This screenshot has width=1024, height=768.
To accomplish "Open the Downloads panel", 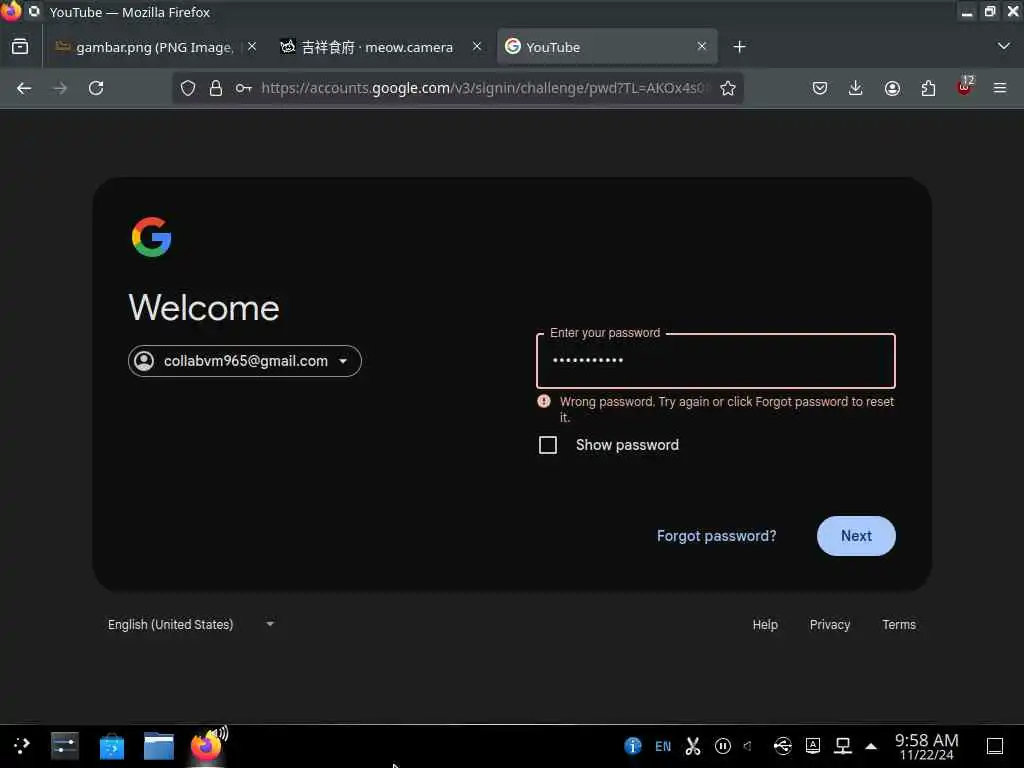I will click(x=856, y=88).
